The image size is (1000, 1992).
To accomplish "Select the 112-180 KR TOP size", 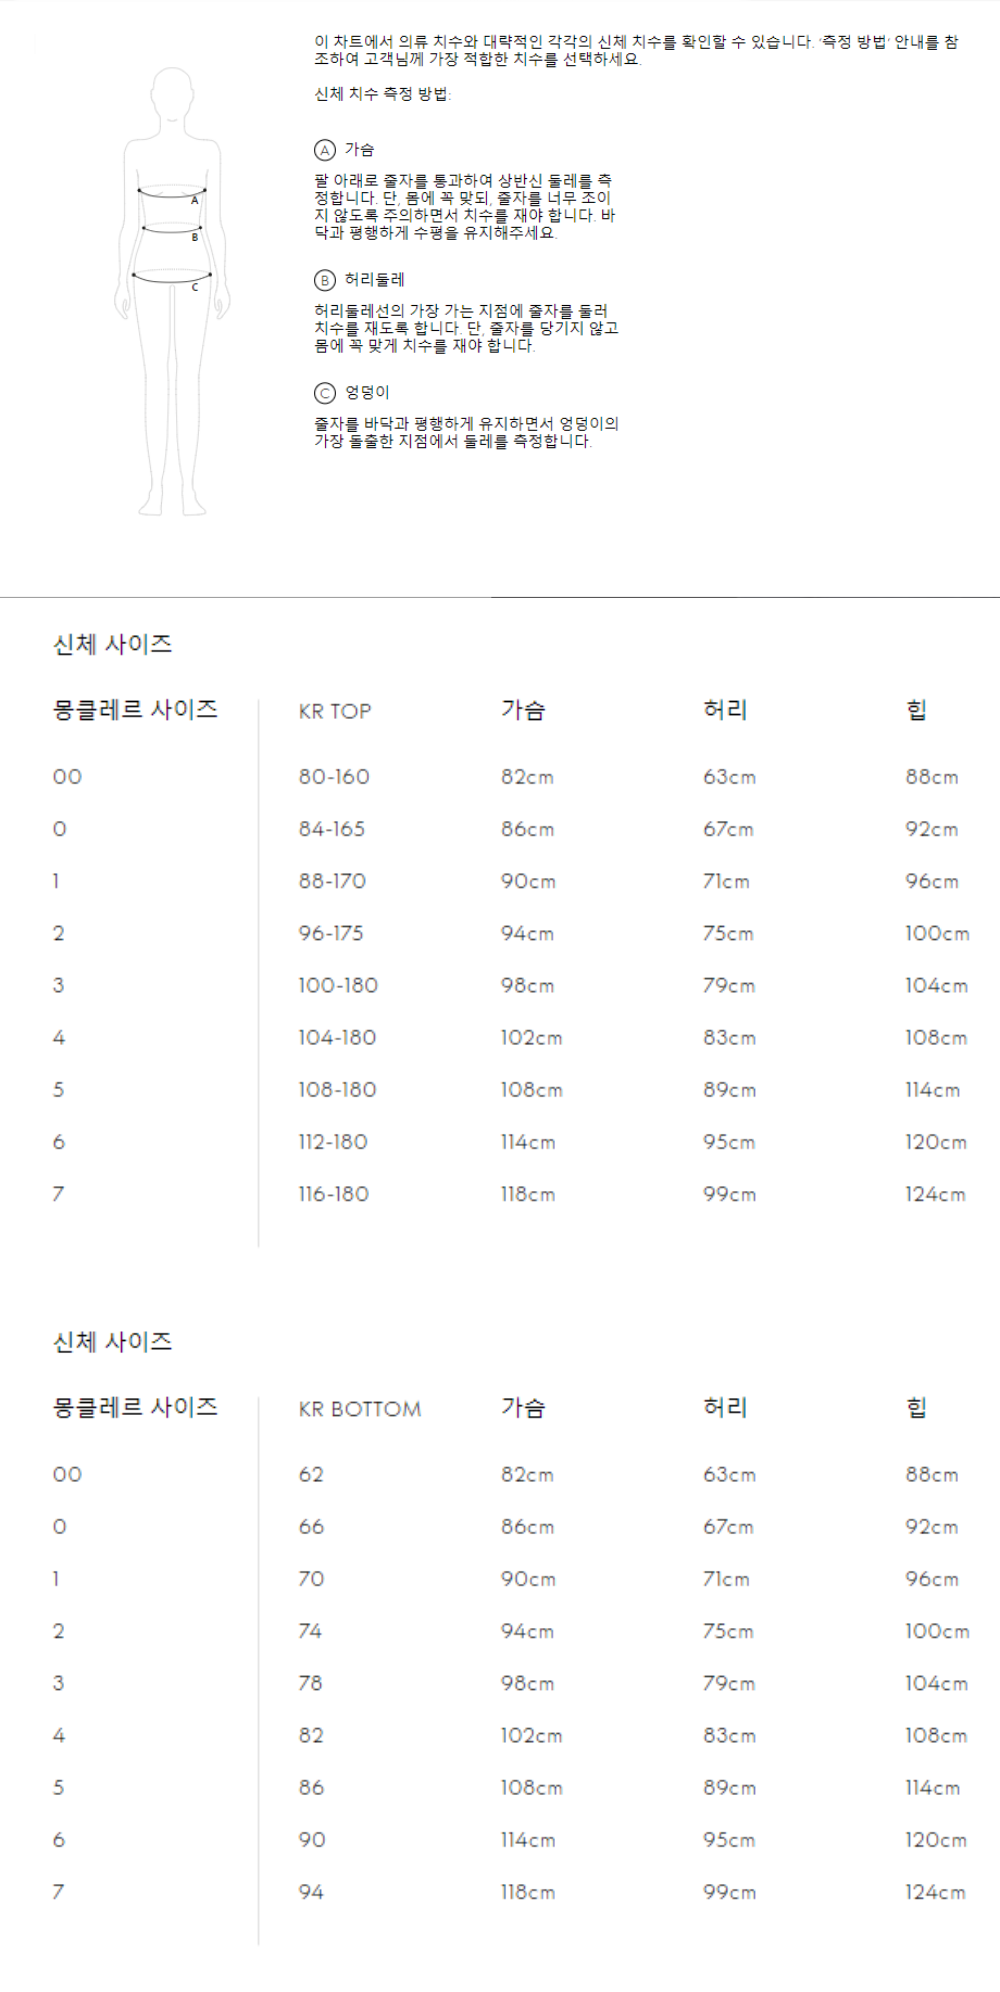I will (x=333, y=1141).
